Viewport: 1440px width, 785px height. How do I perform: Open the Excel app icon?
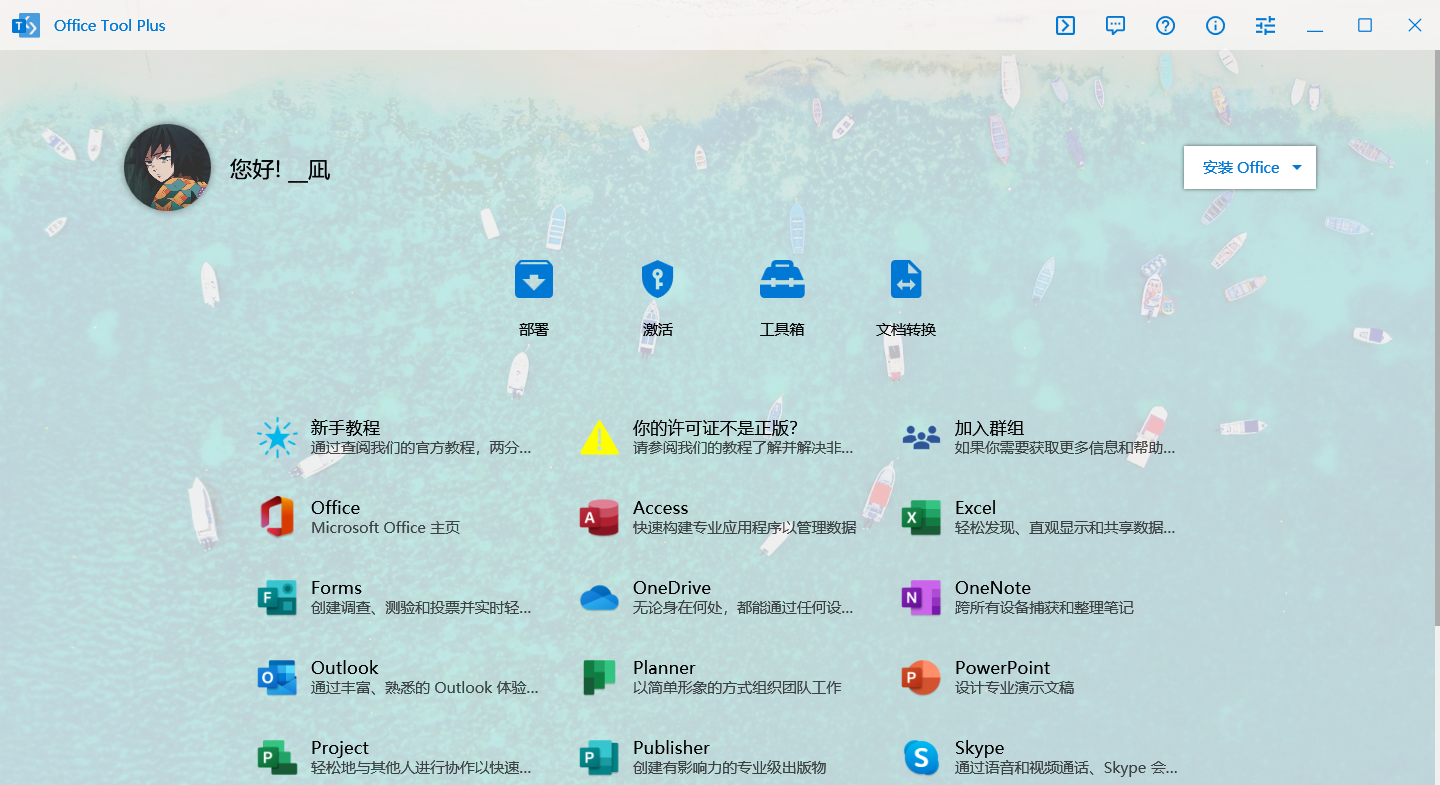point(921,517)
